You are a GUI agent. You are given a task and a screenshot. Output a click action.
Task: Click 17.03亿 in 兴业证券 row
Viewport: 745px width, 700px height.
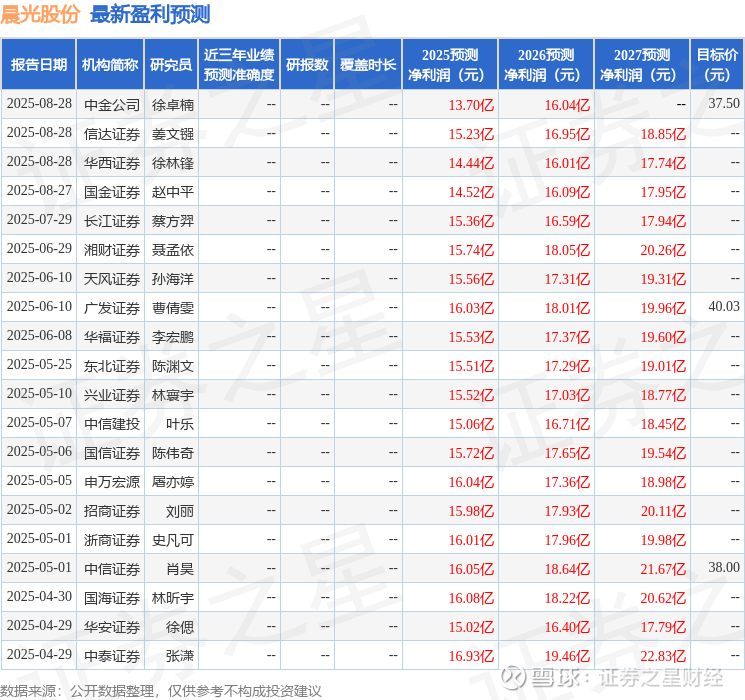567,395
